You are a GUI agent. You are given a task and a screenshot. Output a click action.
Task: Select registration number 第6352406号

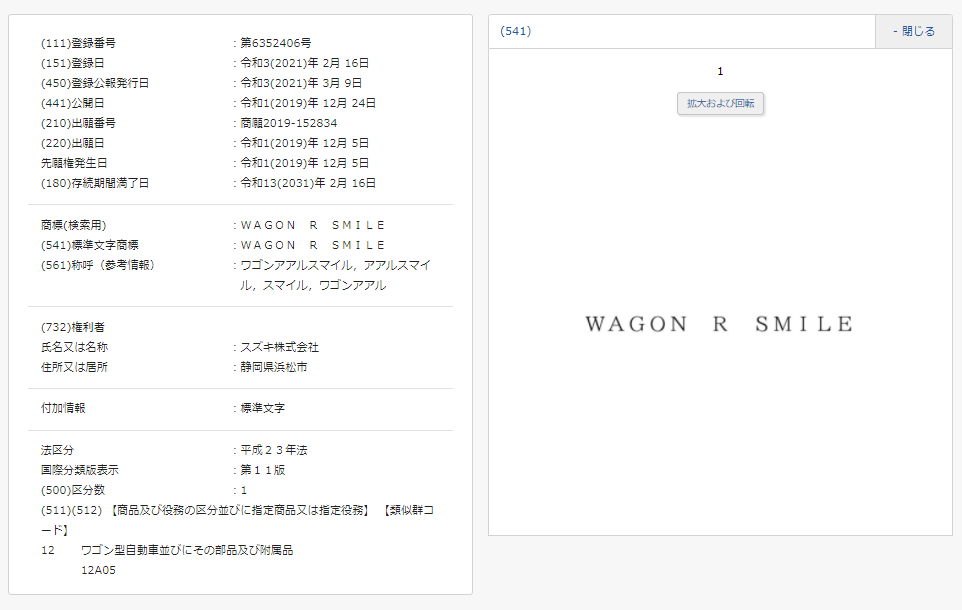pyautogui.click(x=275, y=43)
